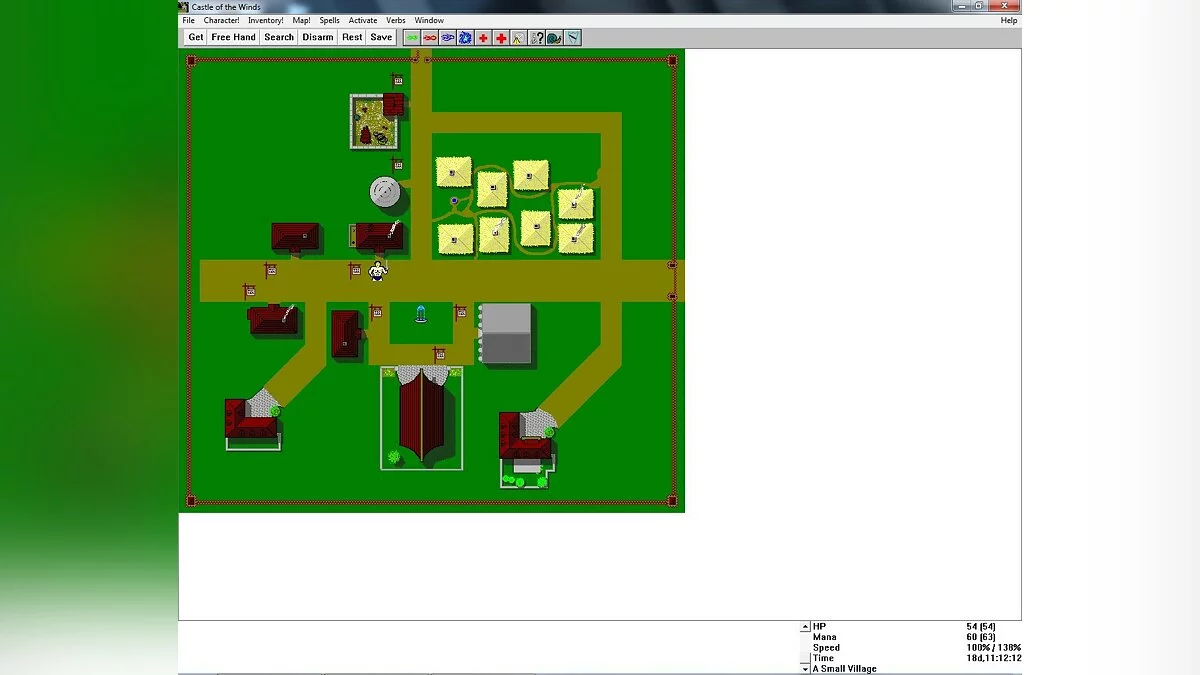Click the Search toolbar button

(x=279, y=37)
